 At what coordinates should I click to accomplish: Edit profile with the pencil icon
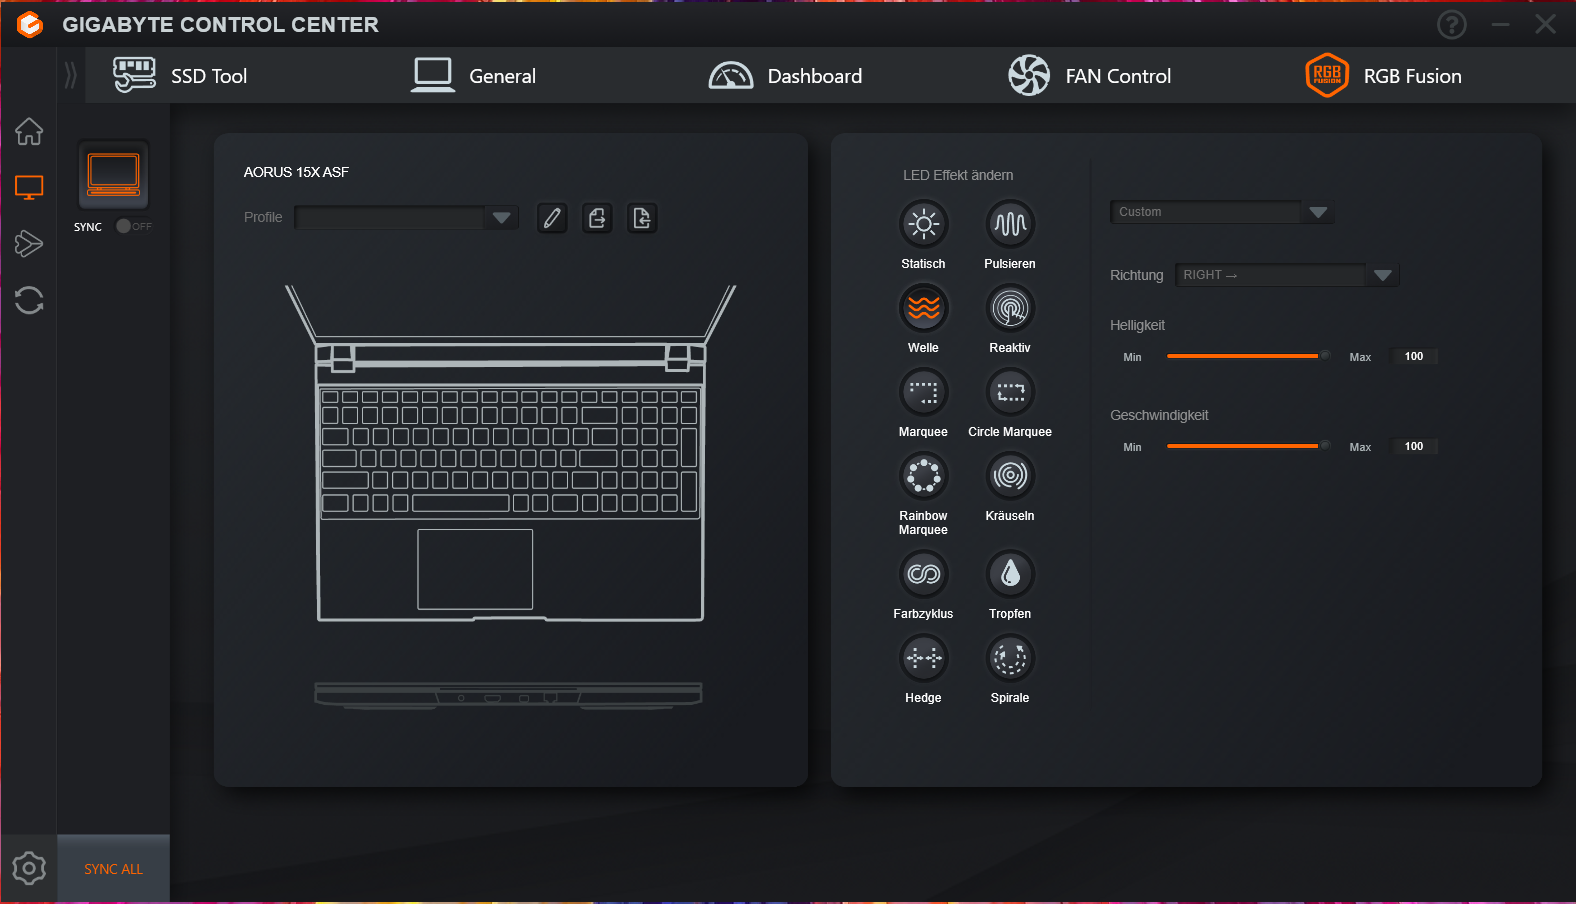552,218
